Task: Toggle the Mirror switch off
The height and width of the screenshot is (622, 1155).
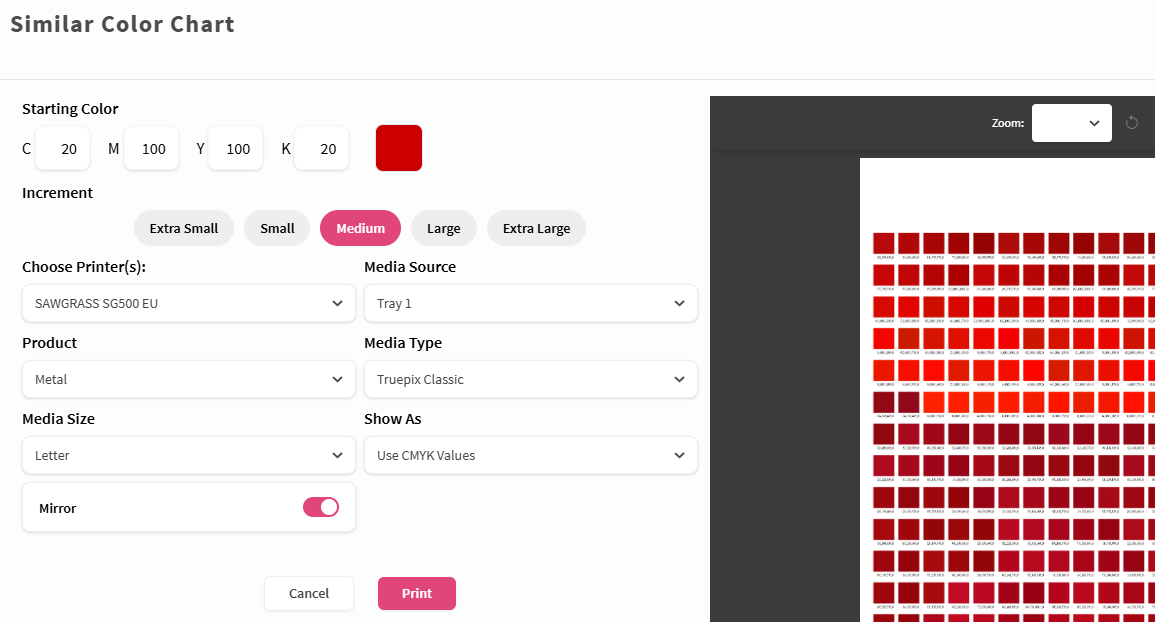Action: pyautogui.click(x=320, y=507)
